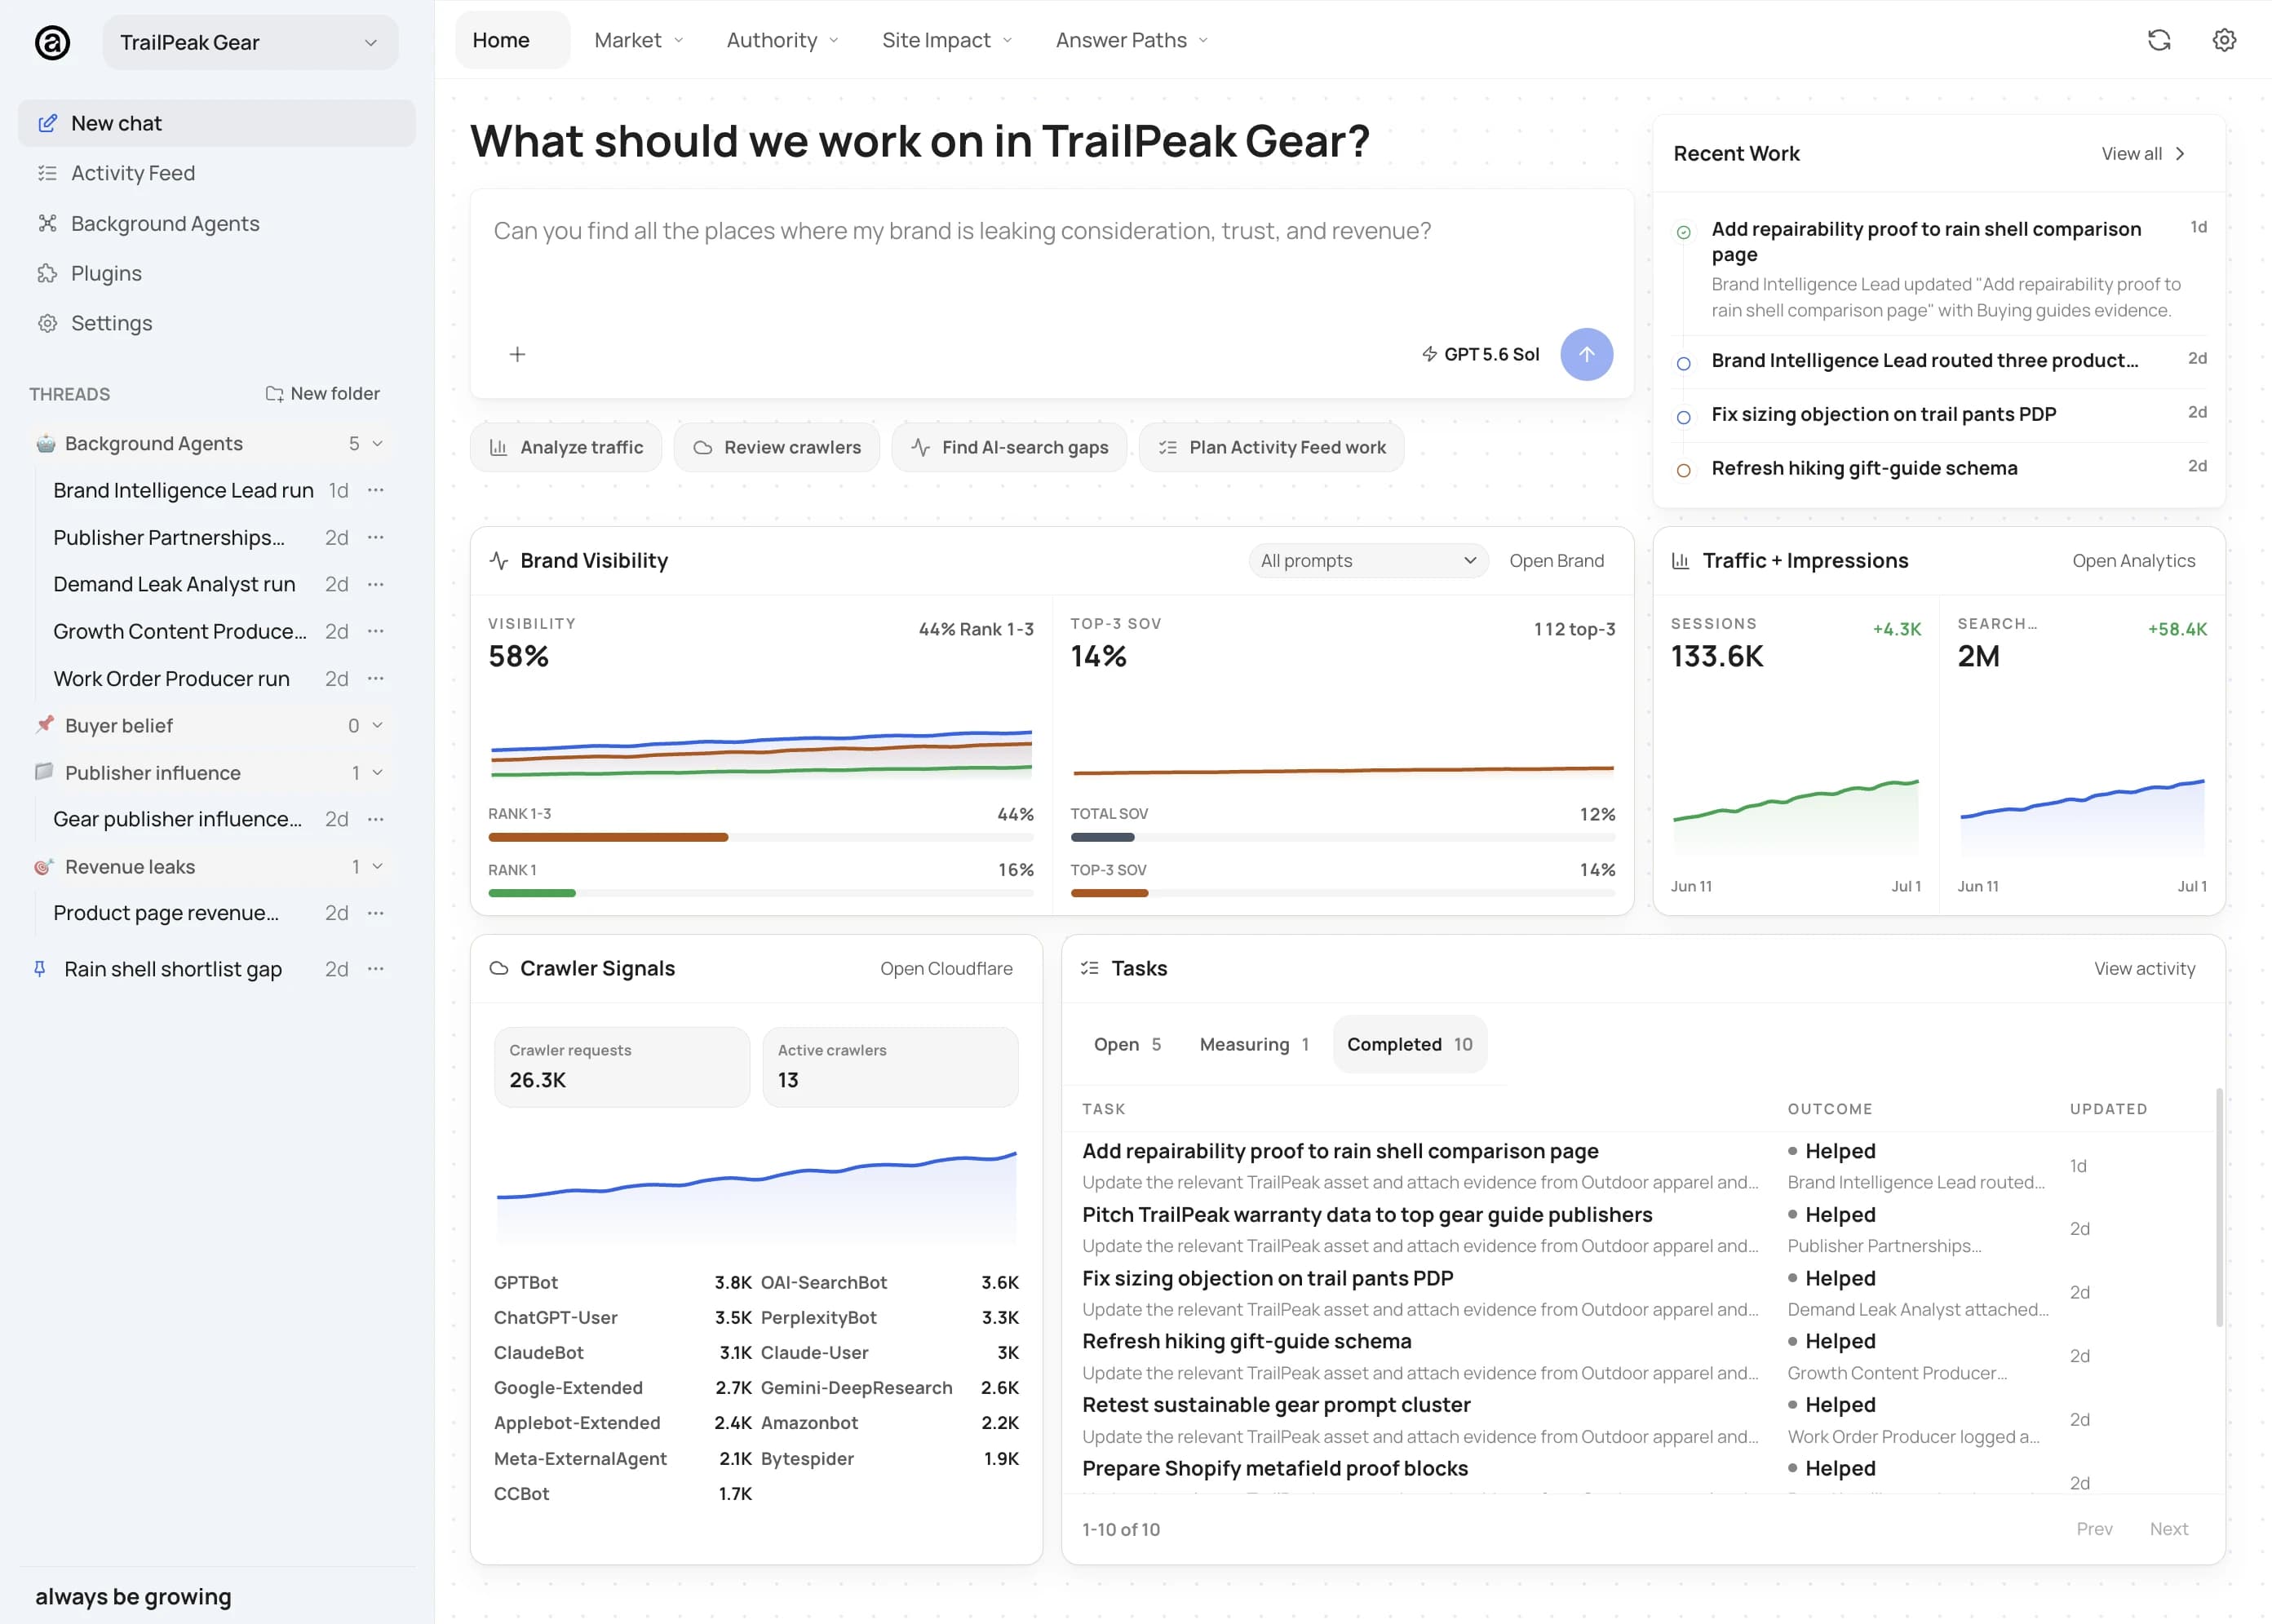Switch to the Open tasks tab
Image resolution: width=2272 pixels, height=1624 pixels.
(x=1127, y=1044)
